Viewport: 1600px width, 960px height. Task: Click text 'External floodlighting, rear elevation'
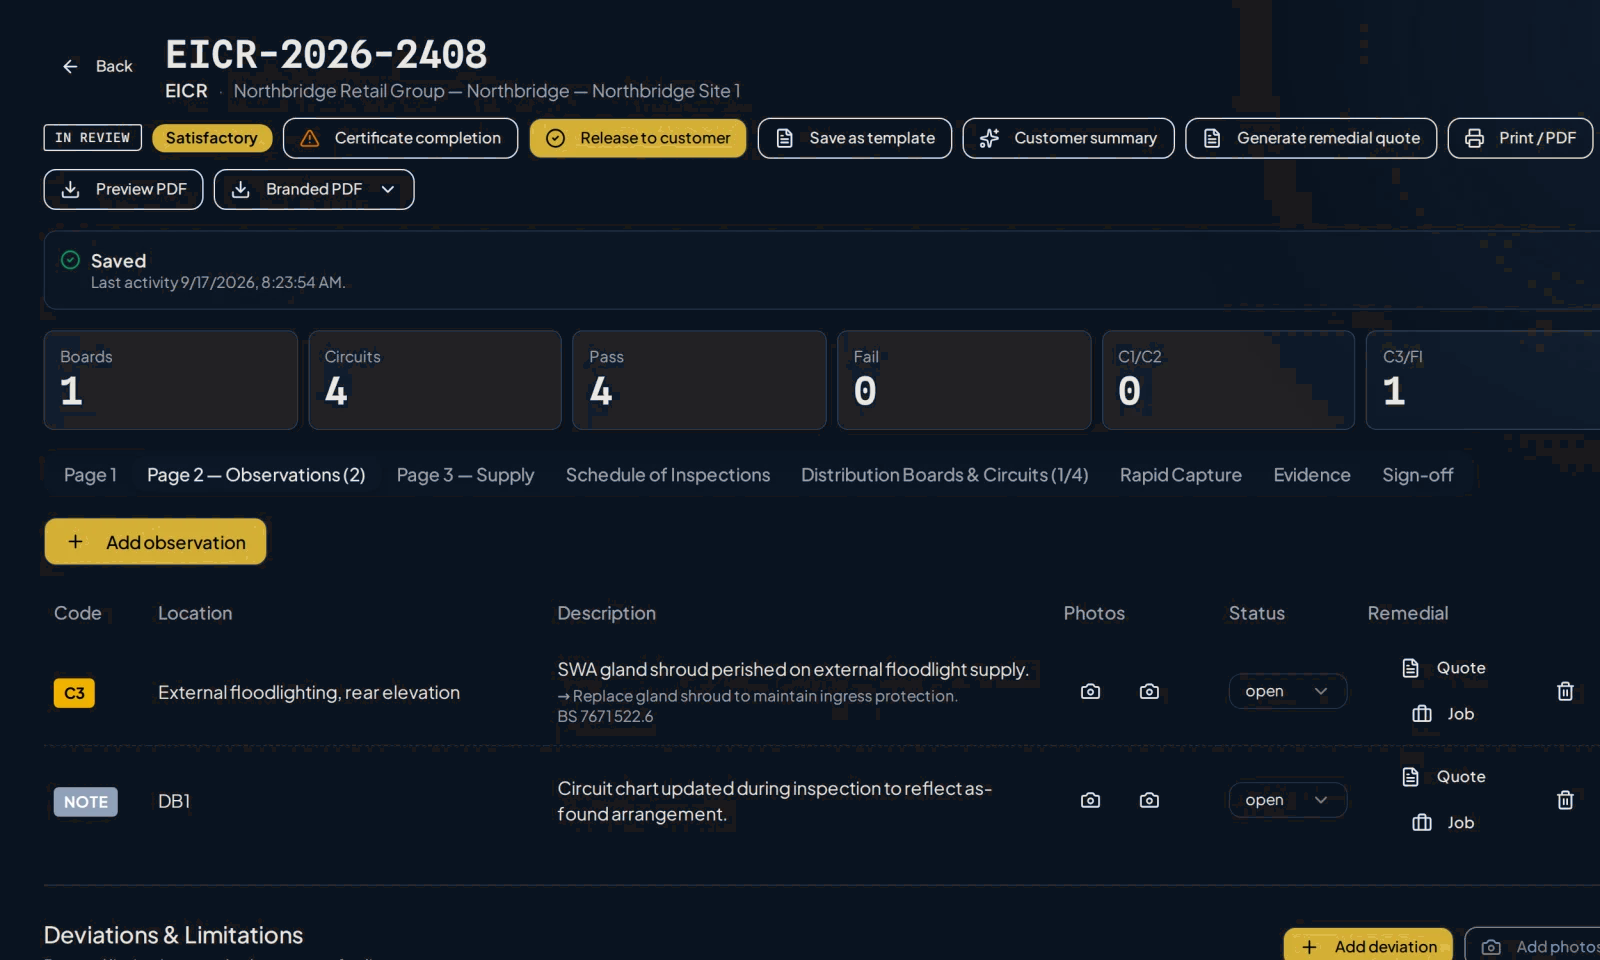point(309,692)
